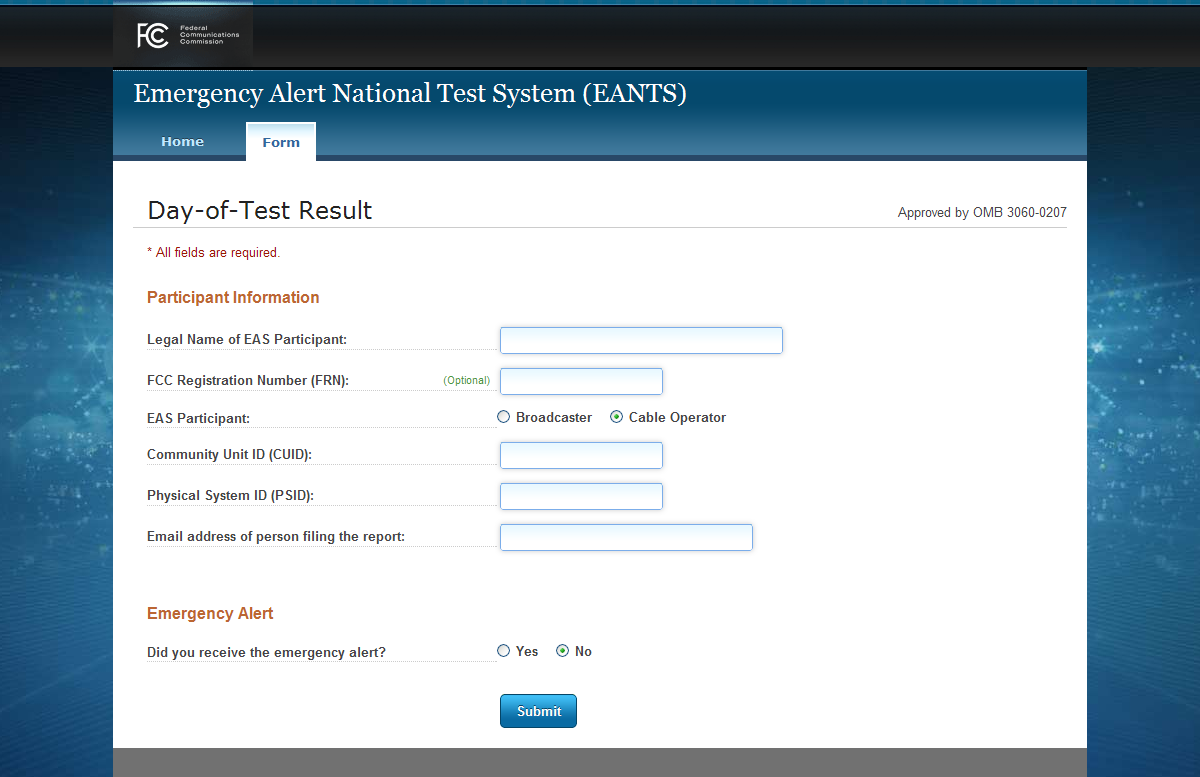Choose No for emergency alert received
Image resolution: width=1200 pixels, height=777 pixels.
pos(563,651)
